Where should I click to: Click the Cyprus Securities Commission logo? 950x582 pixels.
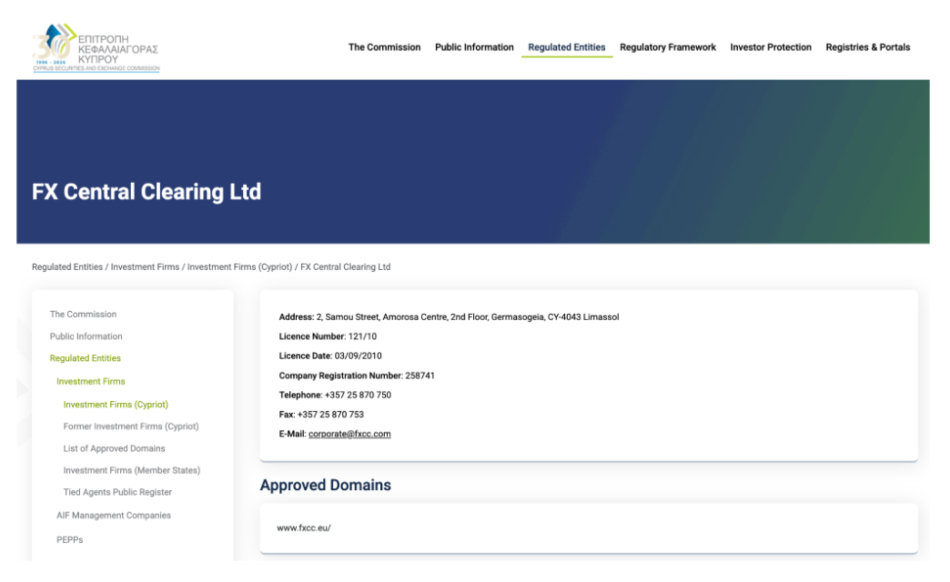coord(96,48)
